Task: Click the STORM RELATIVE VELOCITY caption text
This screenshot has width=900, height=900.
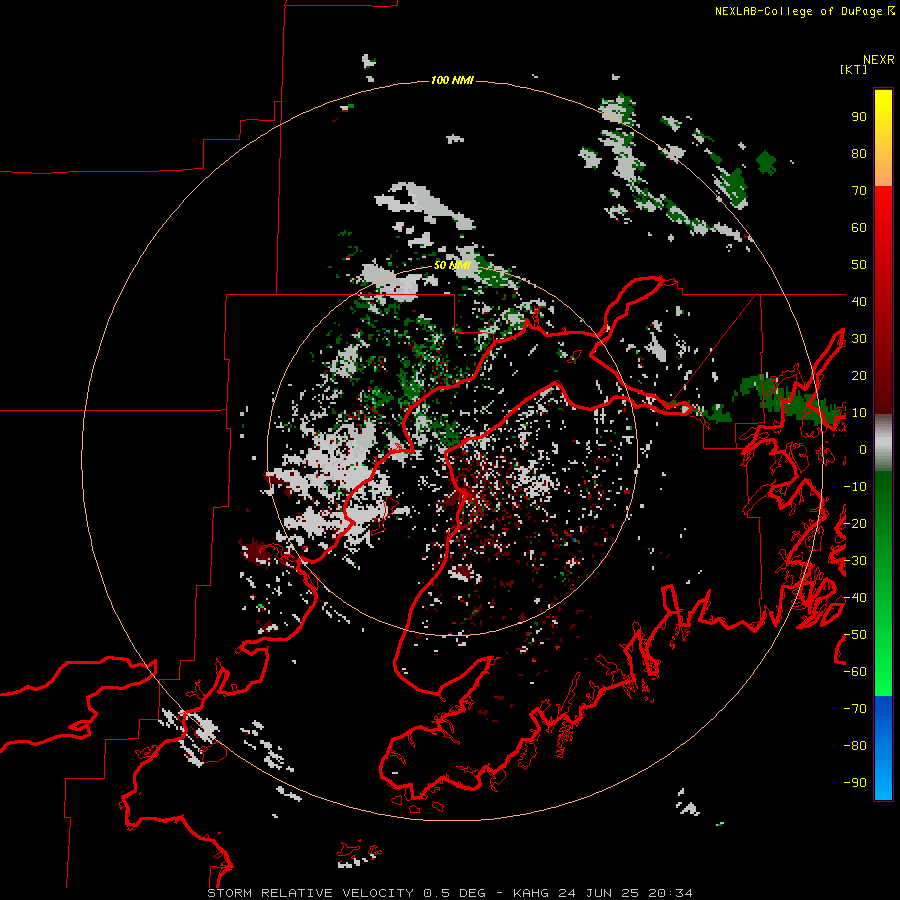Action: [310, 893]
